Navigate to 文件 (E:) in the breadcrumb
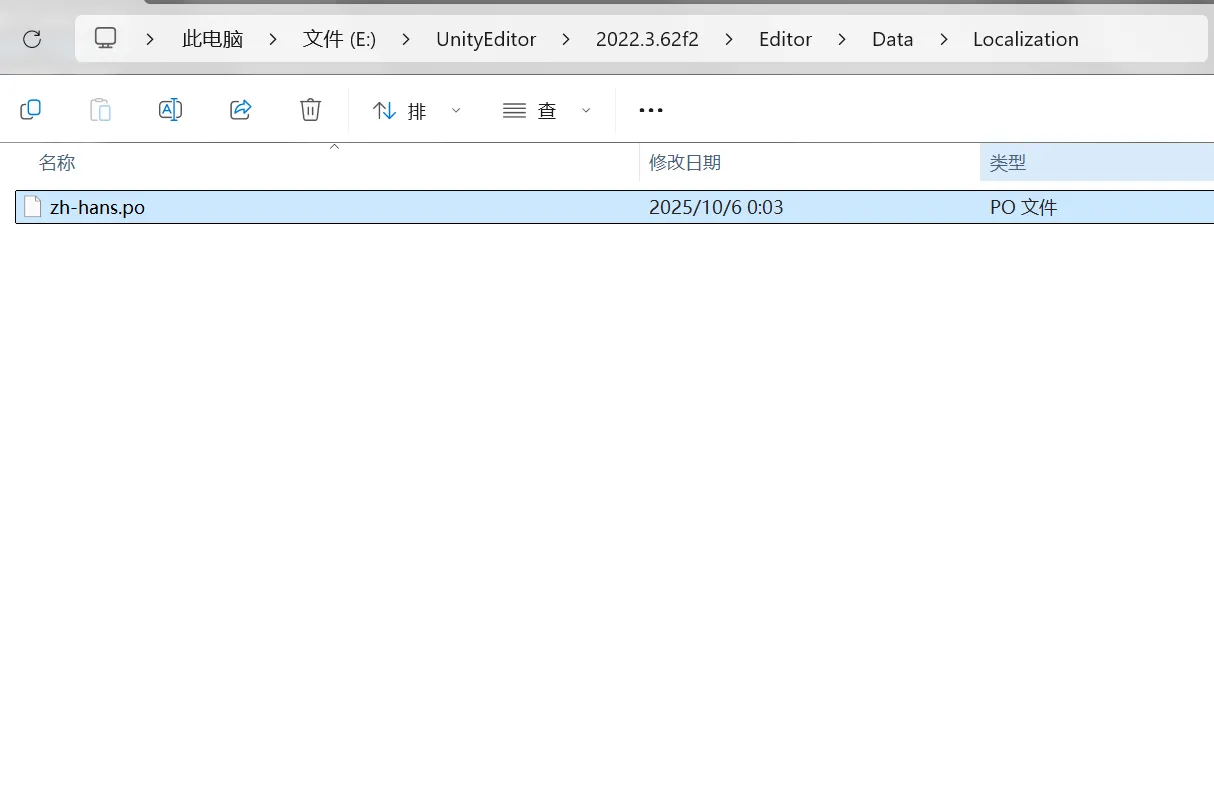 point(339,40)
